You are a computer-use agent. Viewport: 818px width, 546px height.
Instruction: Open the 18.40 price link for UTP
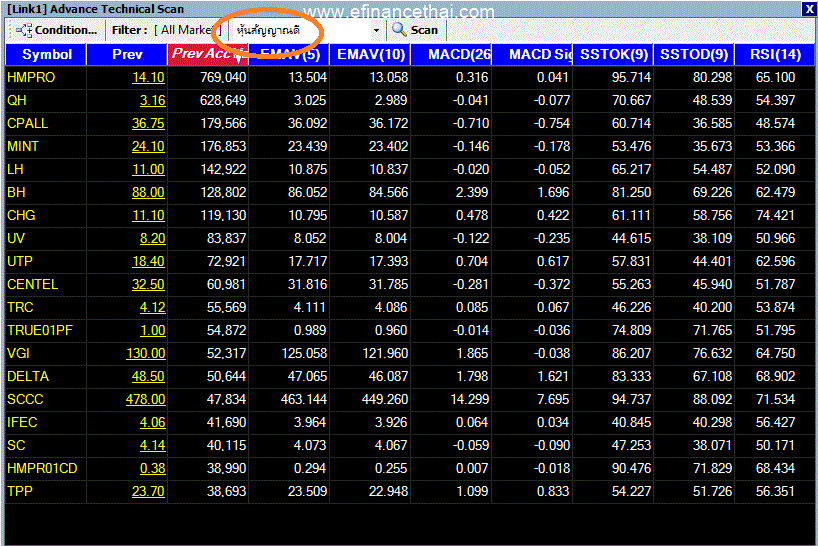tap(148, 261)
